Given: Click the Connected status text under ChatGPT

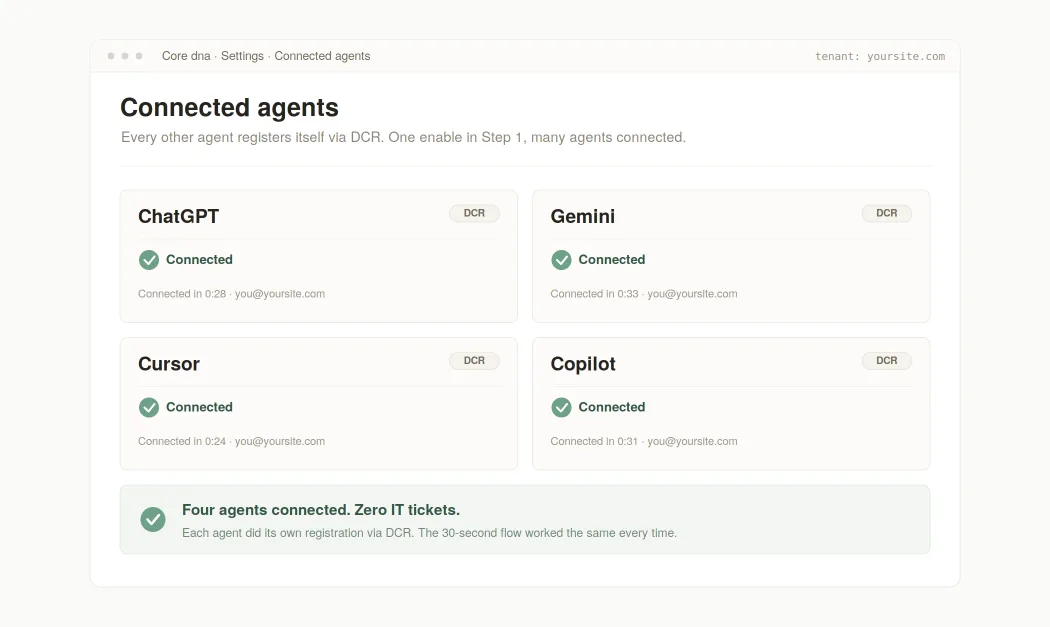Looking at the screenshot, I should pos(200,260).
